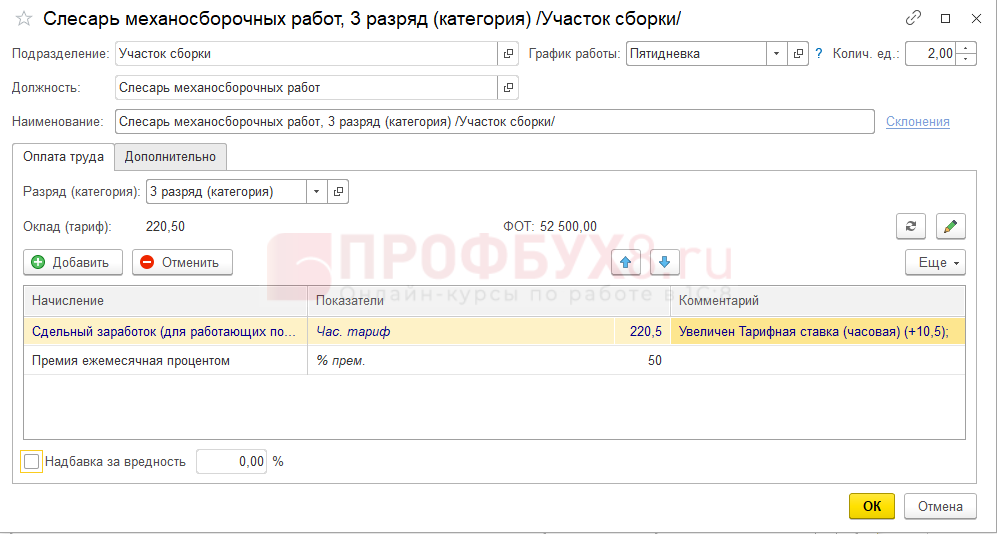Open Должность record via open icon
This screenshot has height=534, width=997.
click(x=507, y=88)
